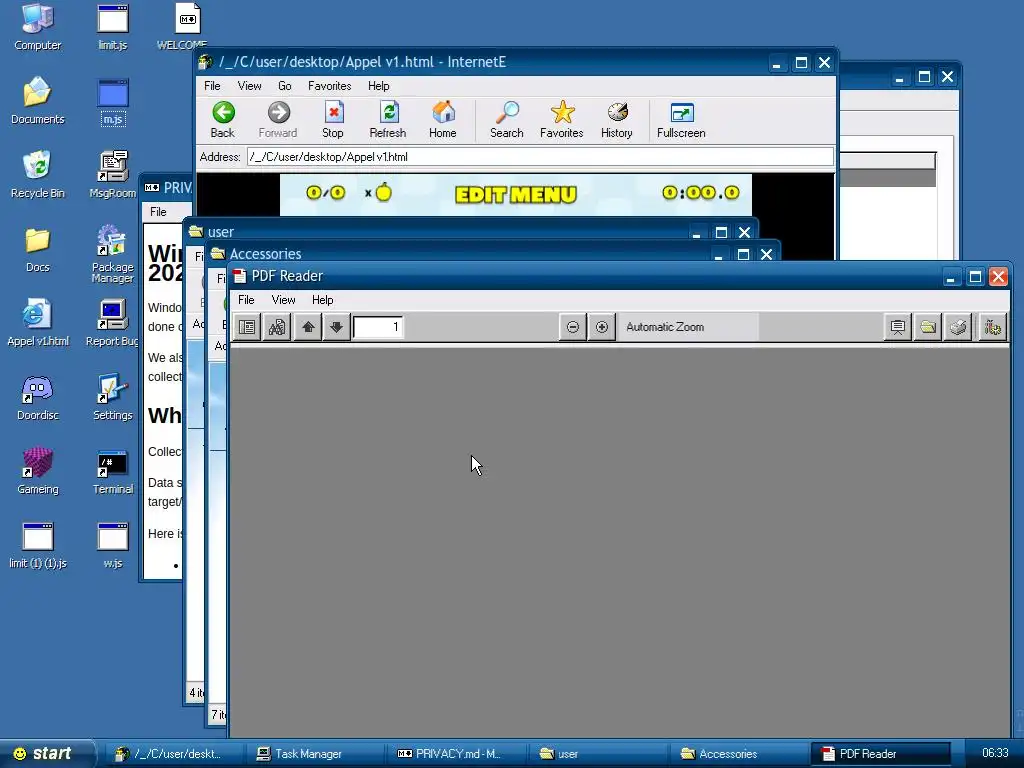Open File menu in PRIVACY.md window
Screen dimensions: 1024x768
pyautogui.click(x=158, y=212)
